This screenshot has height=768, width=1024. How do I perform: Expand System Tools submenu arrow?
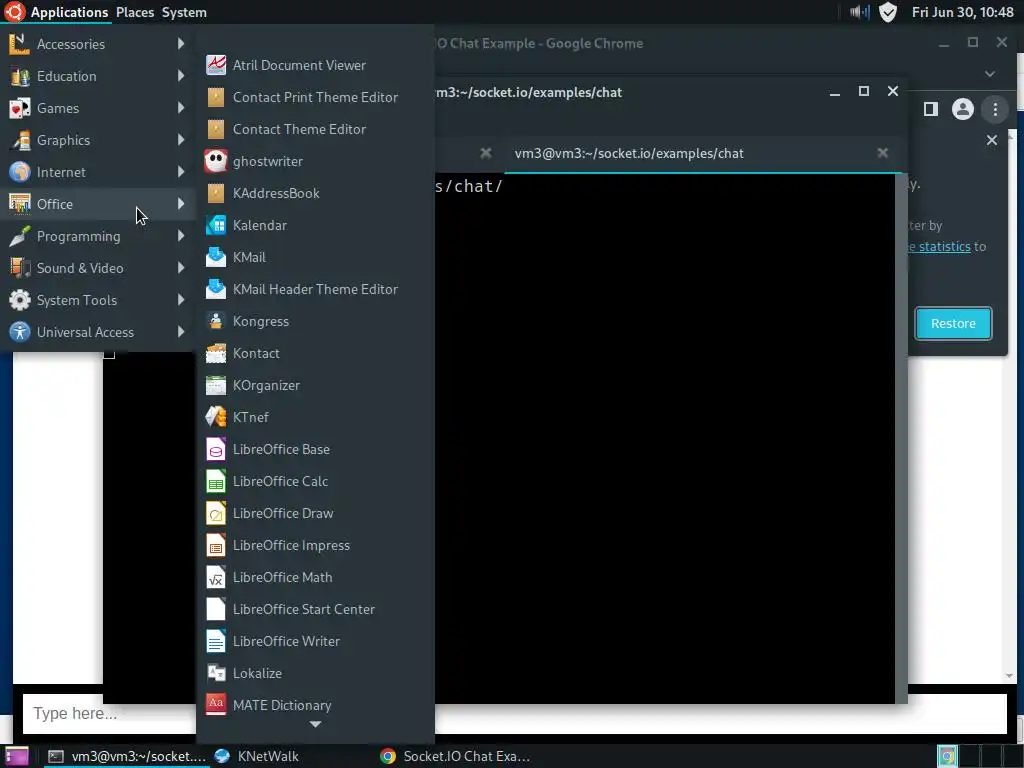[x=181, y=300]
